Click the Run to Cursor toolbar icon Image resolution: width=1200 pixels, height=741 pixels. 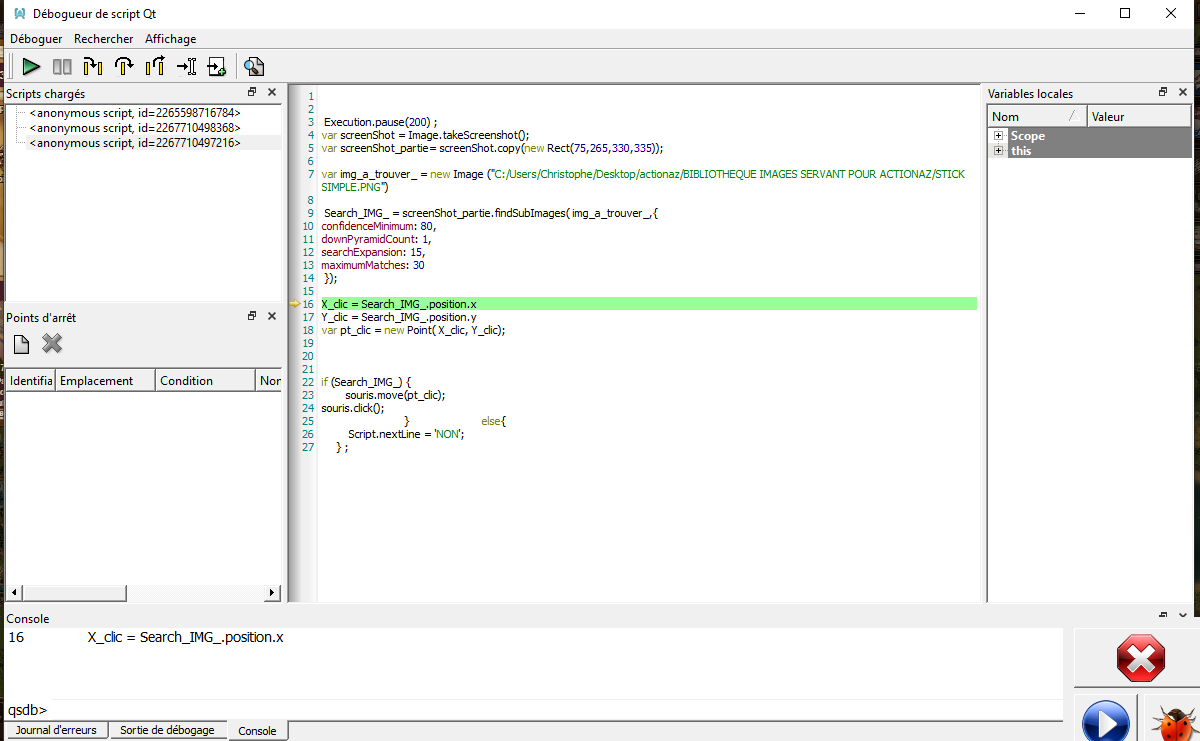(x=186, y=67)
